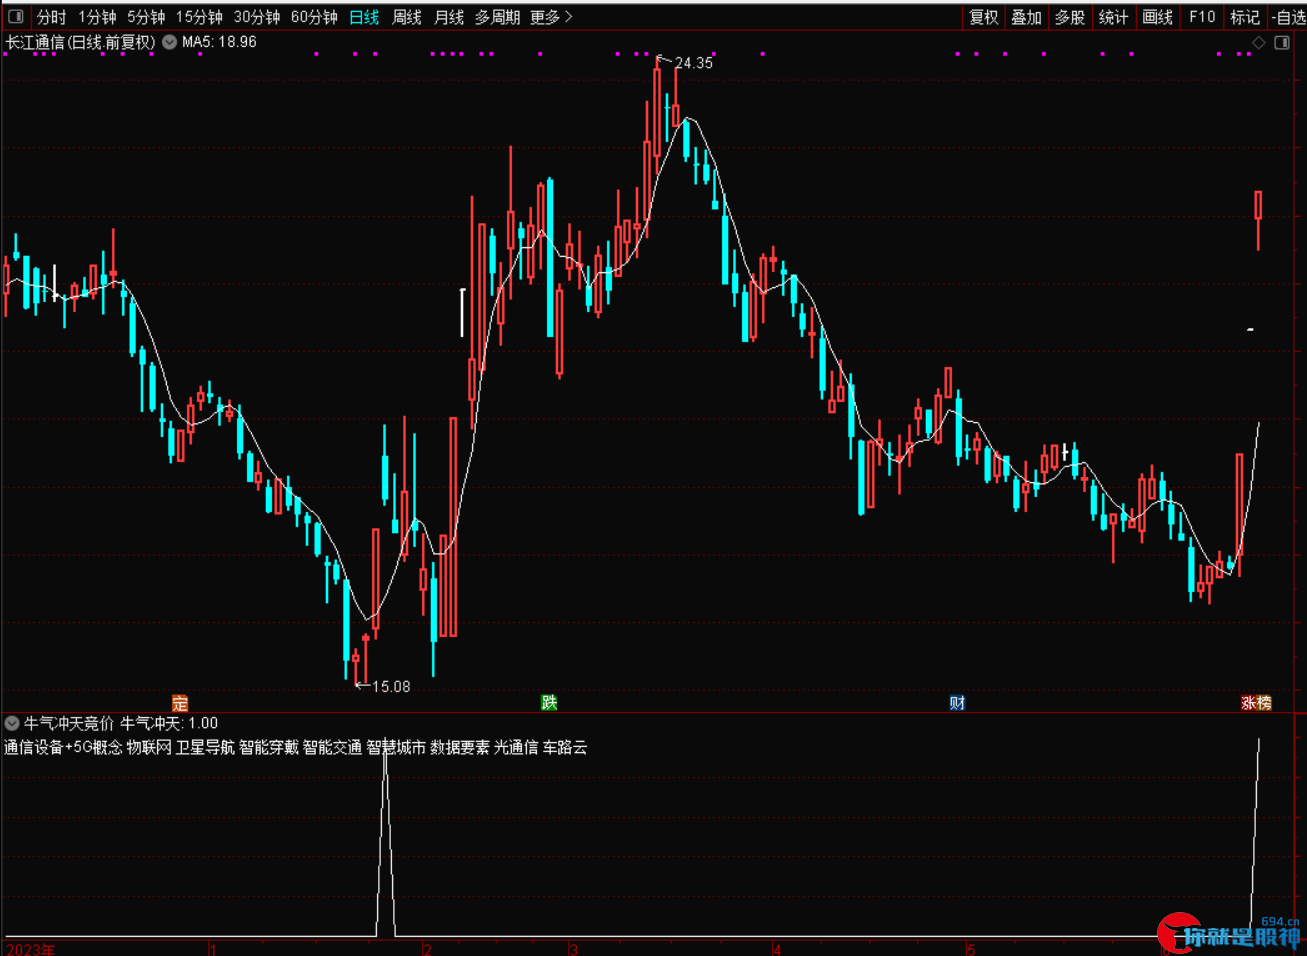The height and width of the screenshot is (956, 1307).
Task: Click the MA5: 18.96 indicator value
Action: tap(219, 42)
